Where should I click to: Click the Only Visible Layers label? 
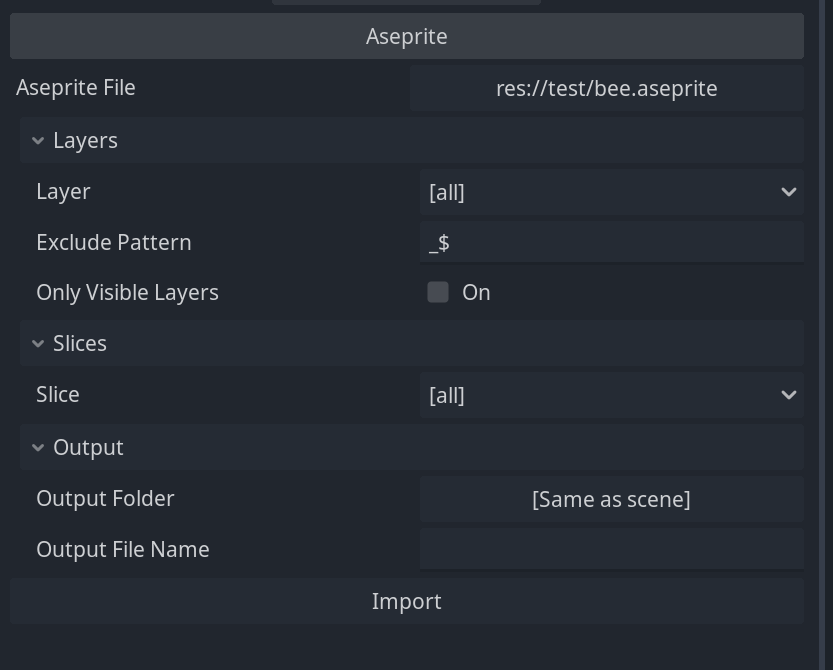(x=128, y=293)
